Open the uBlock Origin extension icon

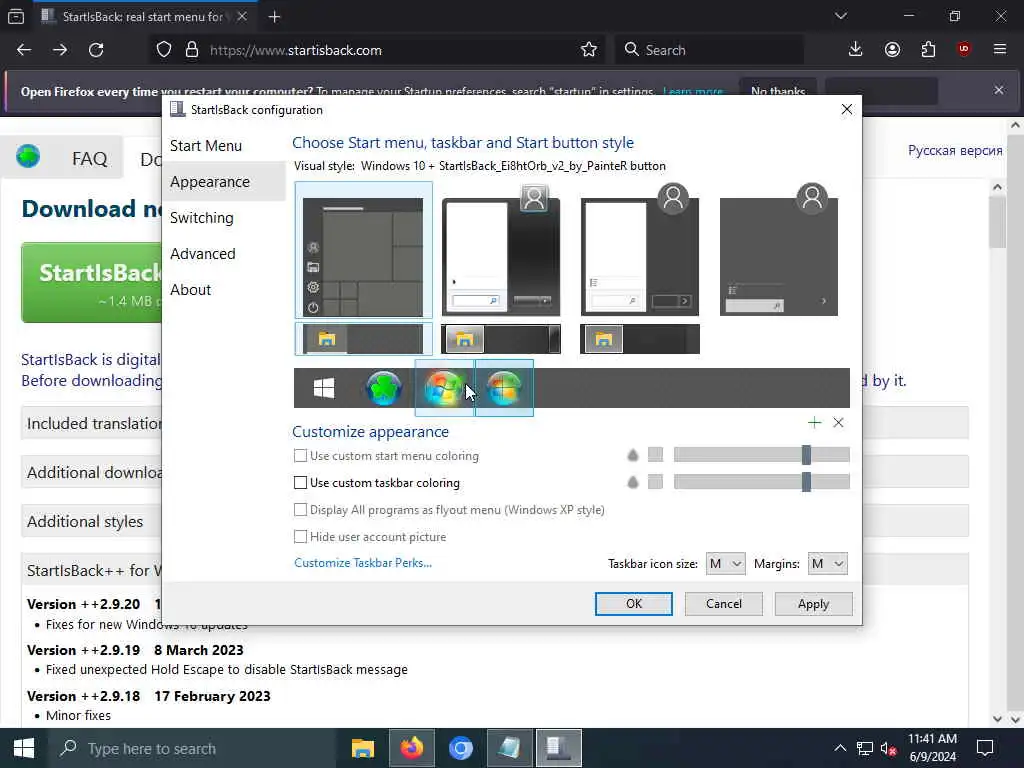coord(964,50)
